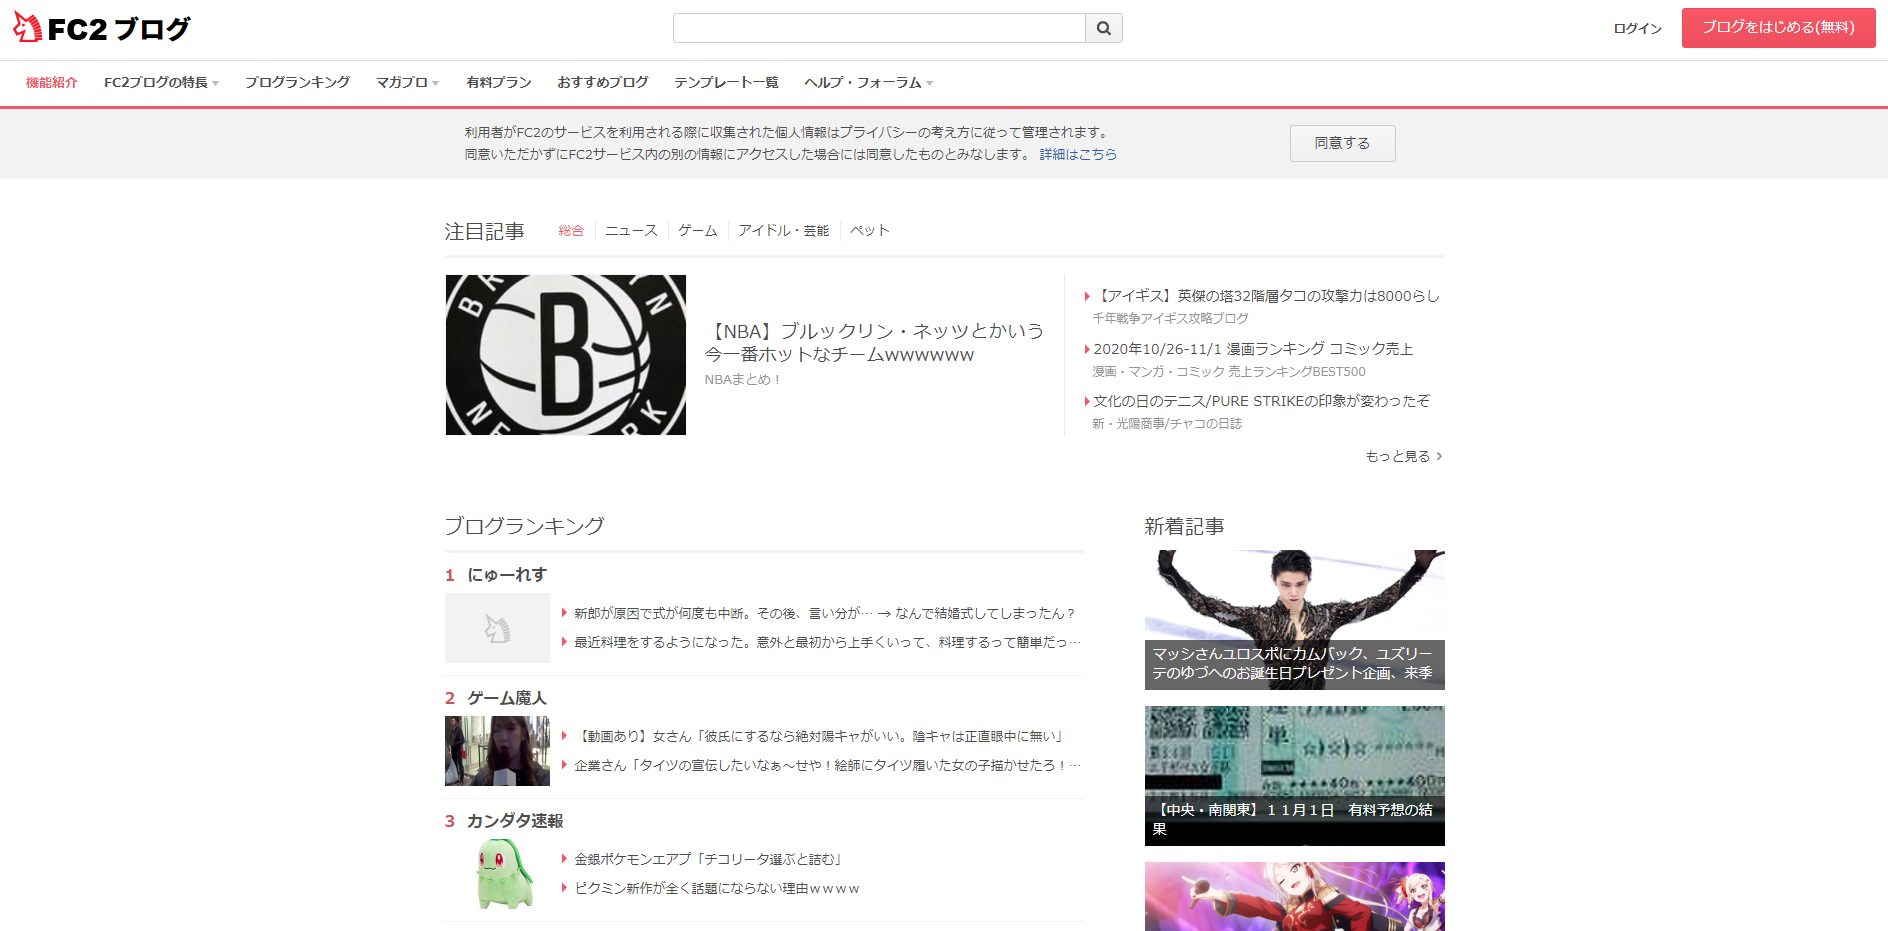Screen dimensions: 1888x931
Task: Open 最近料理をするようになった article
Action: (827, 642)
